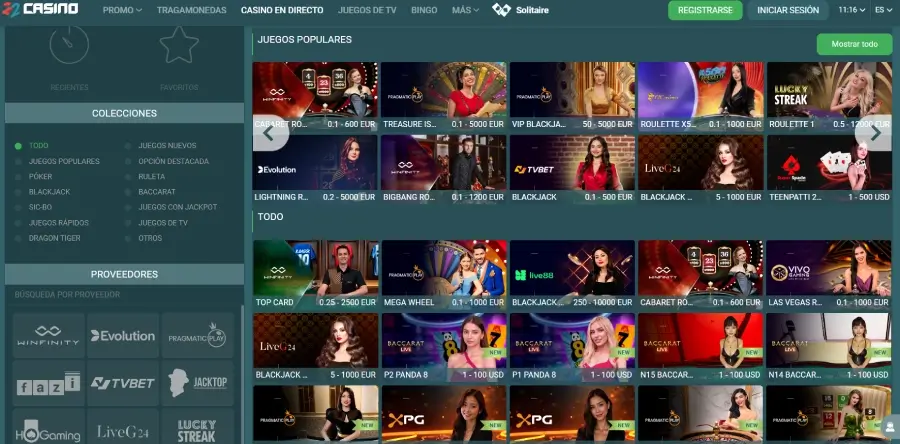
Task: Open the Tragamonedas tab
Action: 192,10
